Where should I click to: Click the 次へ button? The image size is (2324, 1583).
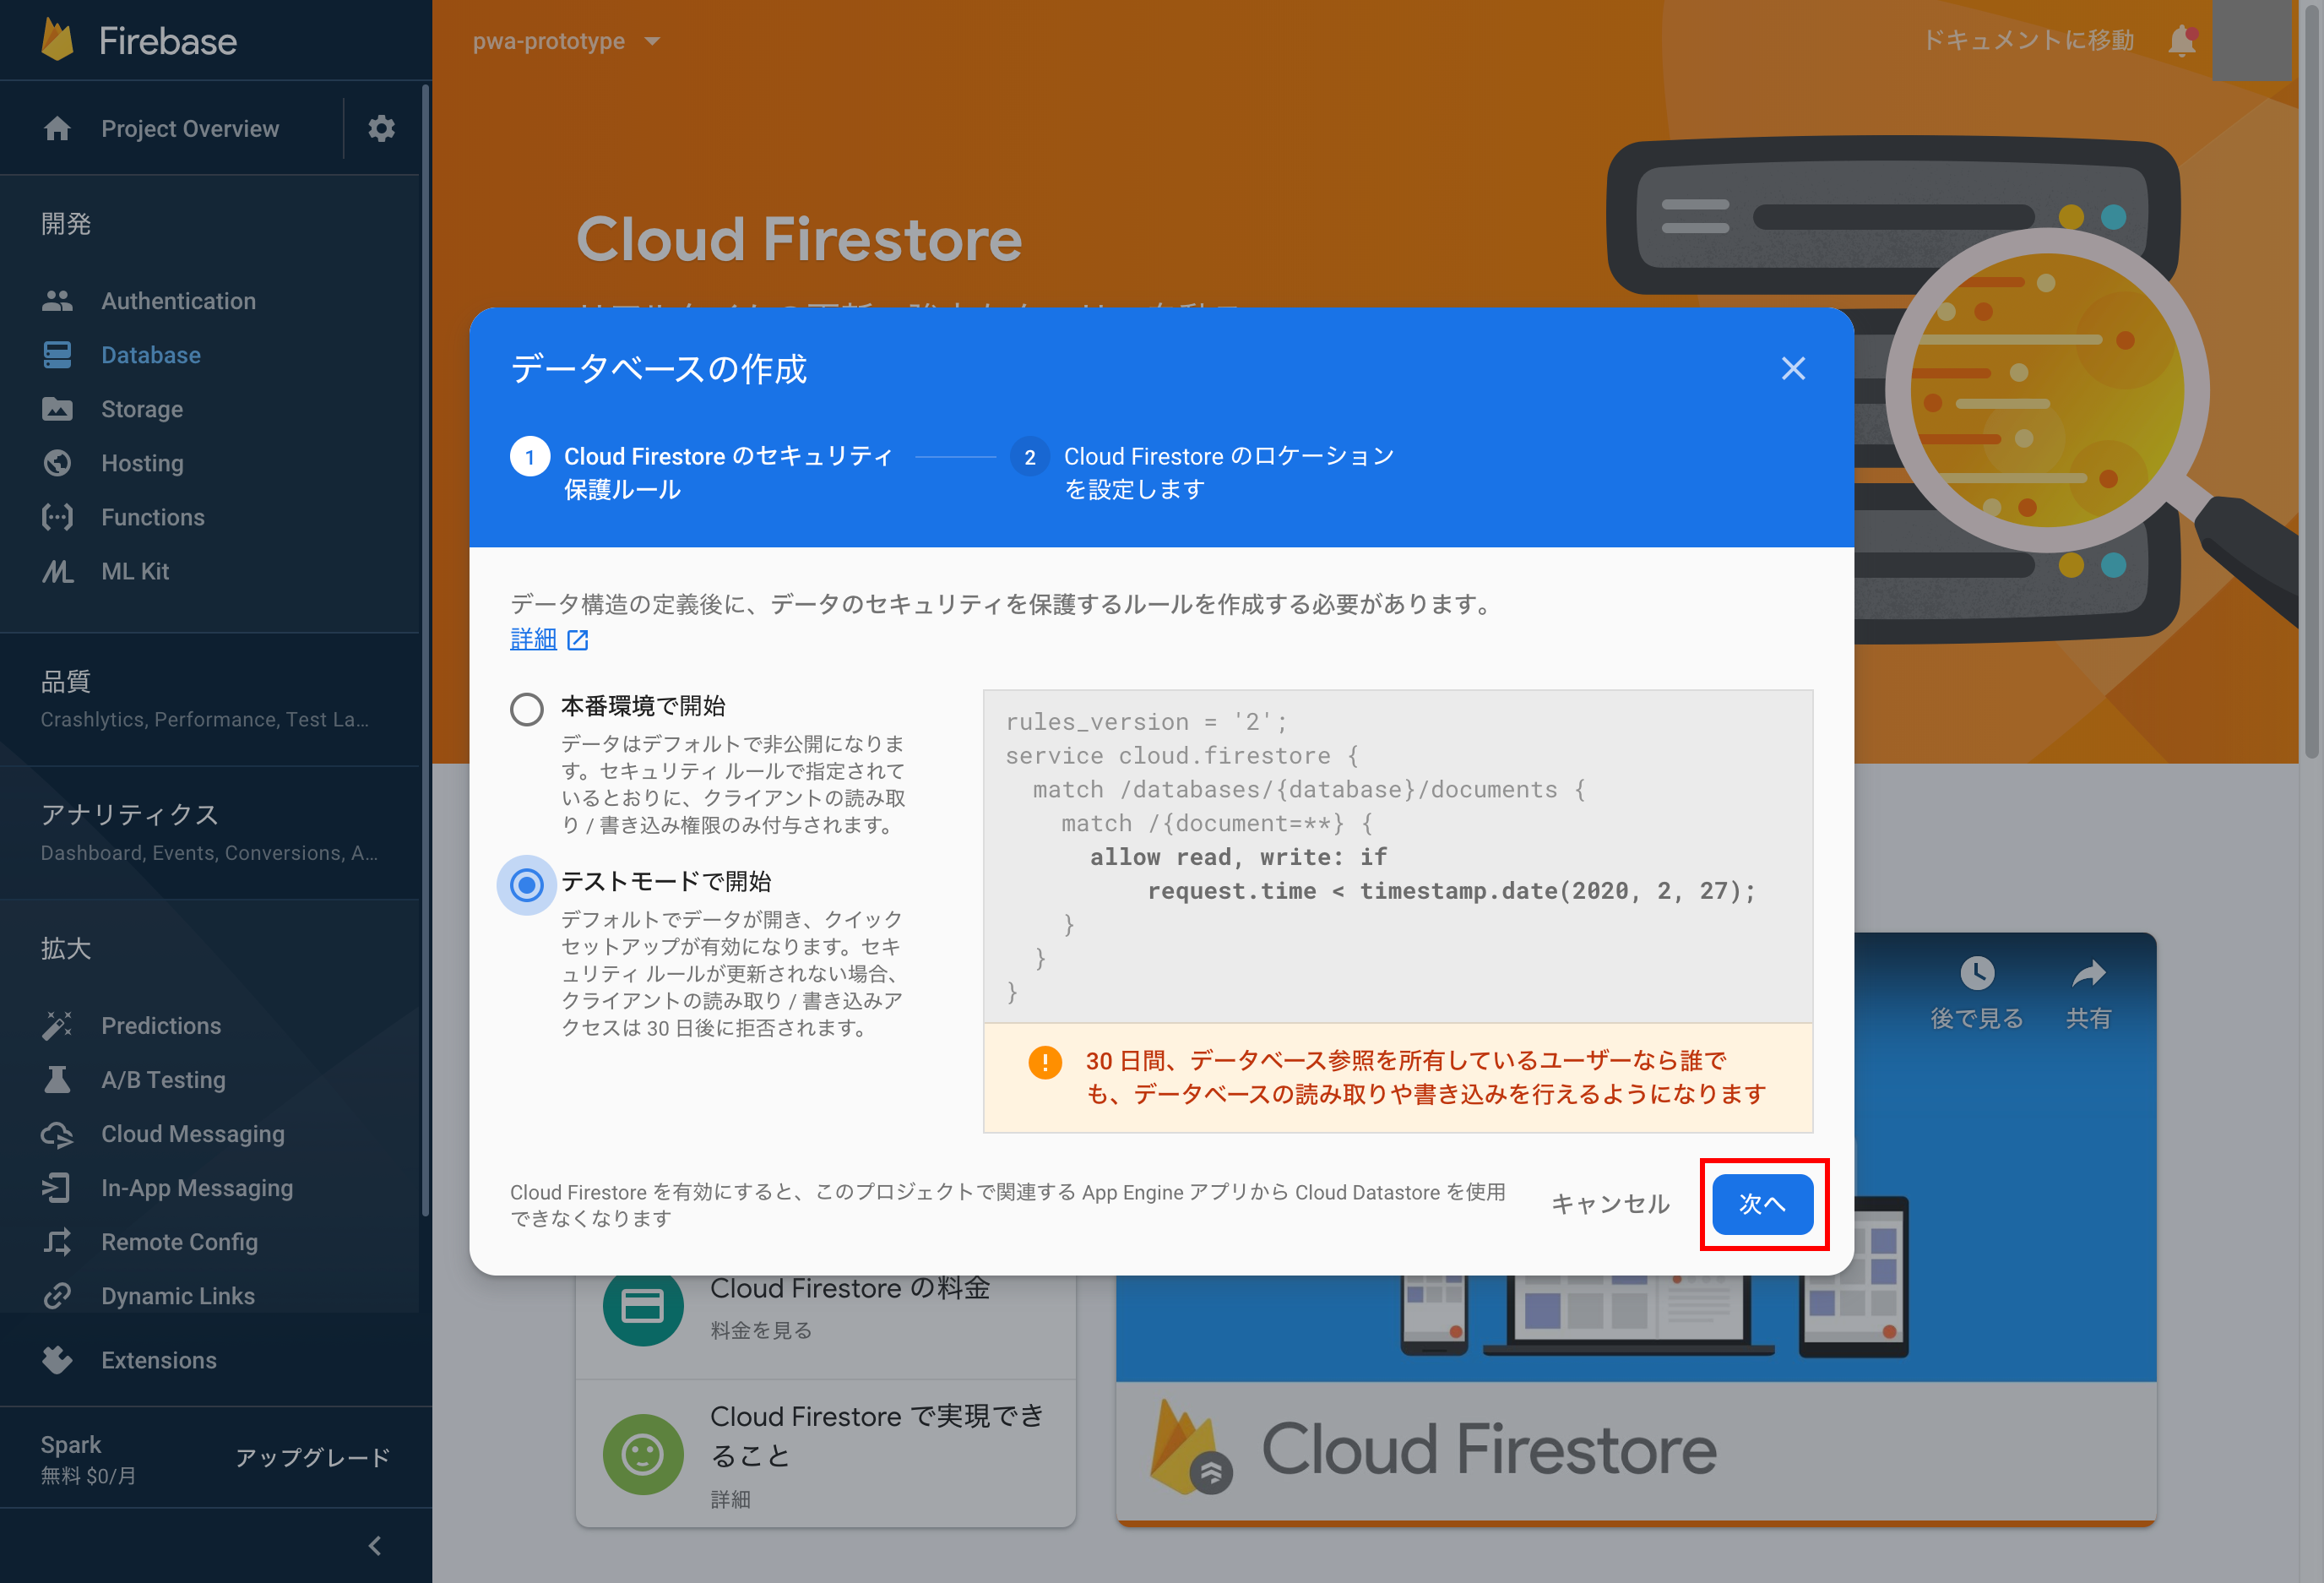tap(1763, 1204)
